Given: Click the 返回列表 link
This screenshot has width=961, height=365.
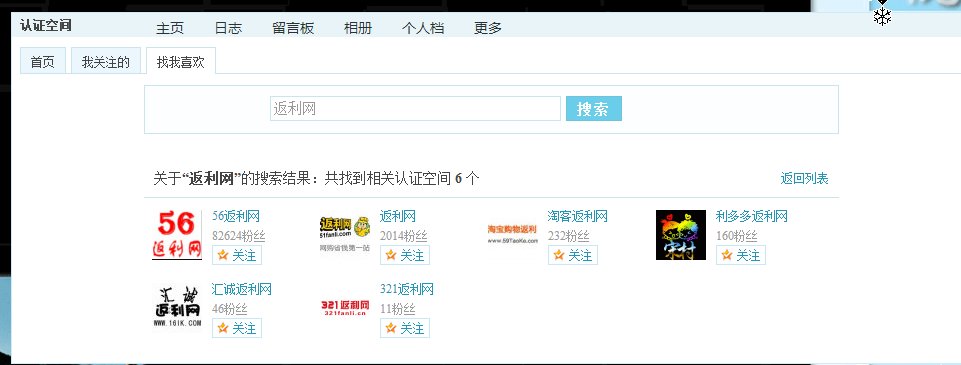Looking at the screenshot, I should pos(804,179).
